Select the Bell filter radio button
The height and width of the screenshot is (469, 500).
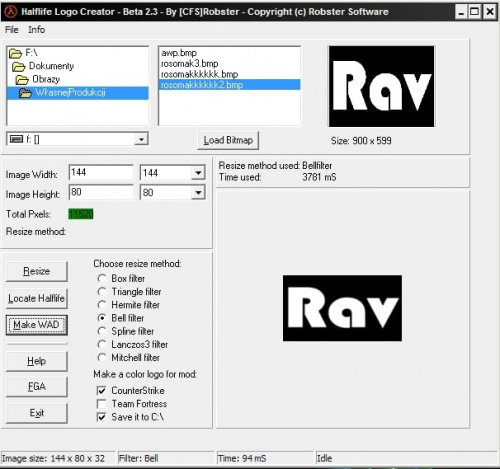(102, 318)
